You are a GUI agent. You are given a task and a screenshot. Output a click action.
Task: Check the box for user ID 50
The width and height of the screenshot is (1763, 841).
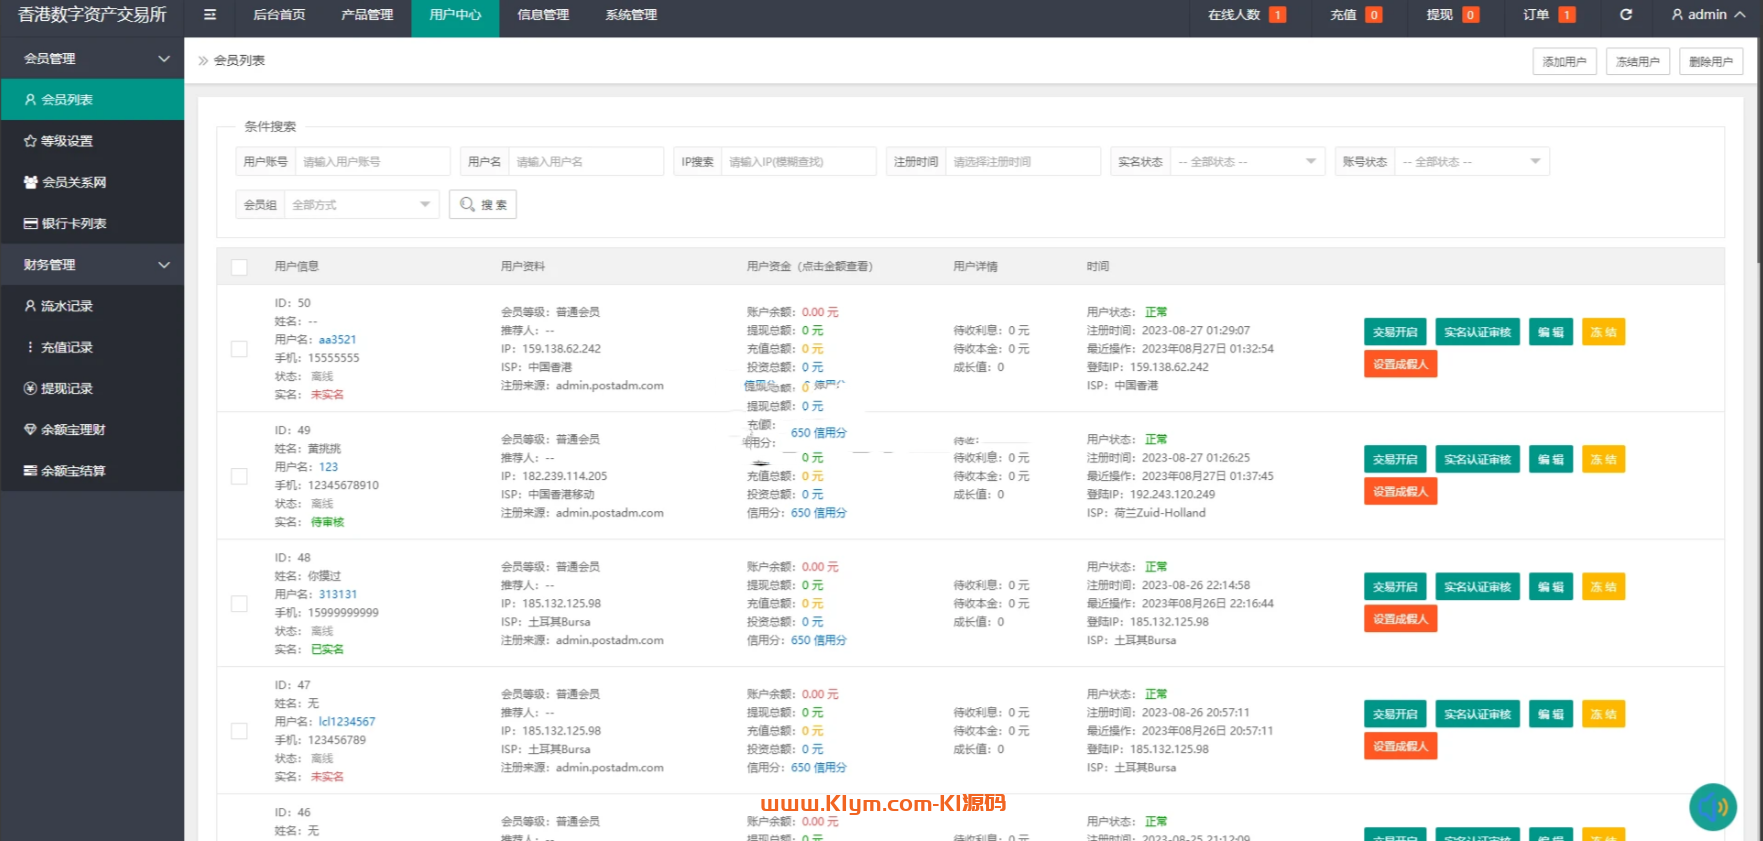click(x=239, y=349)
